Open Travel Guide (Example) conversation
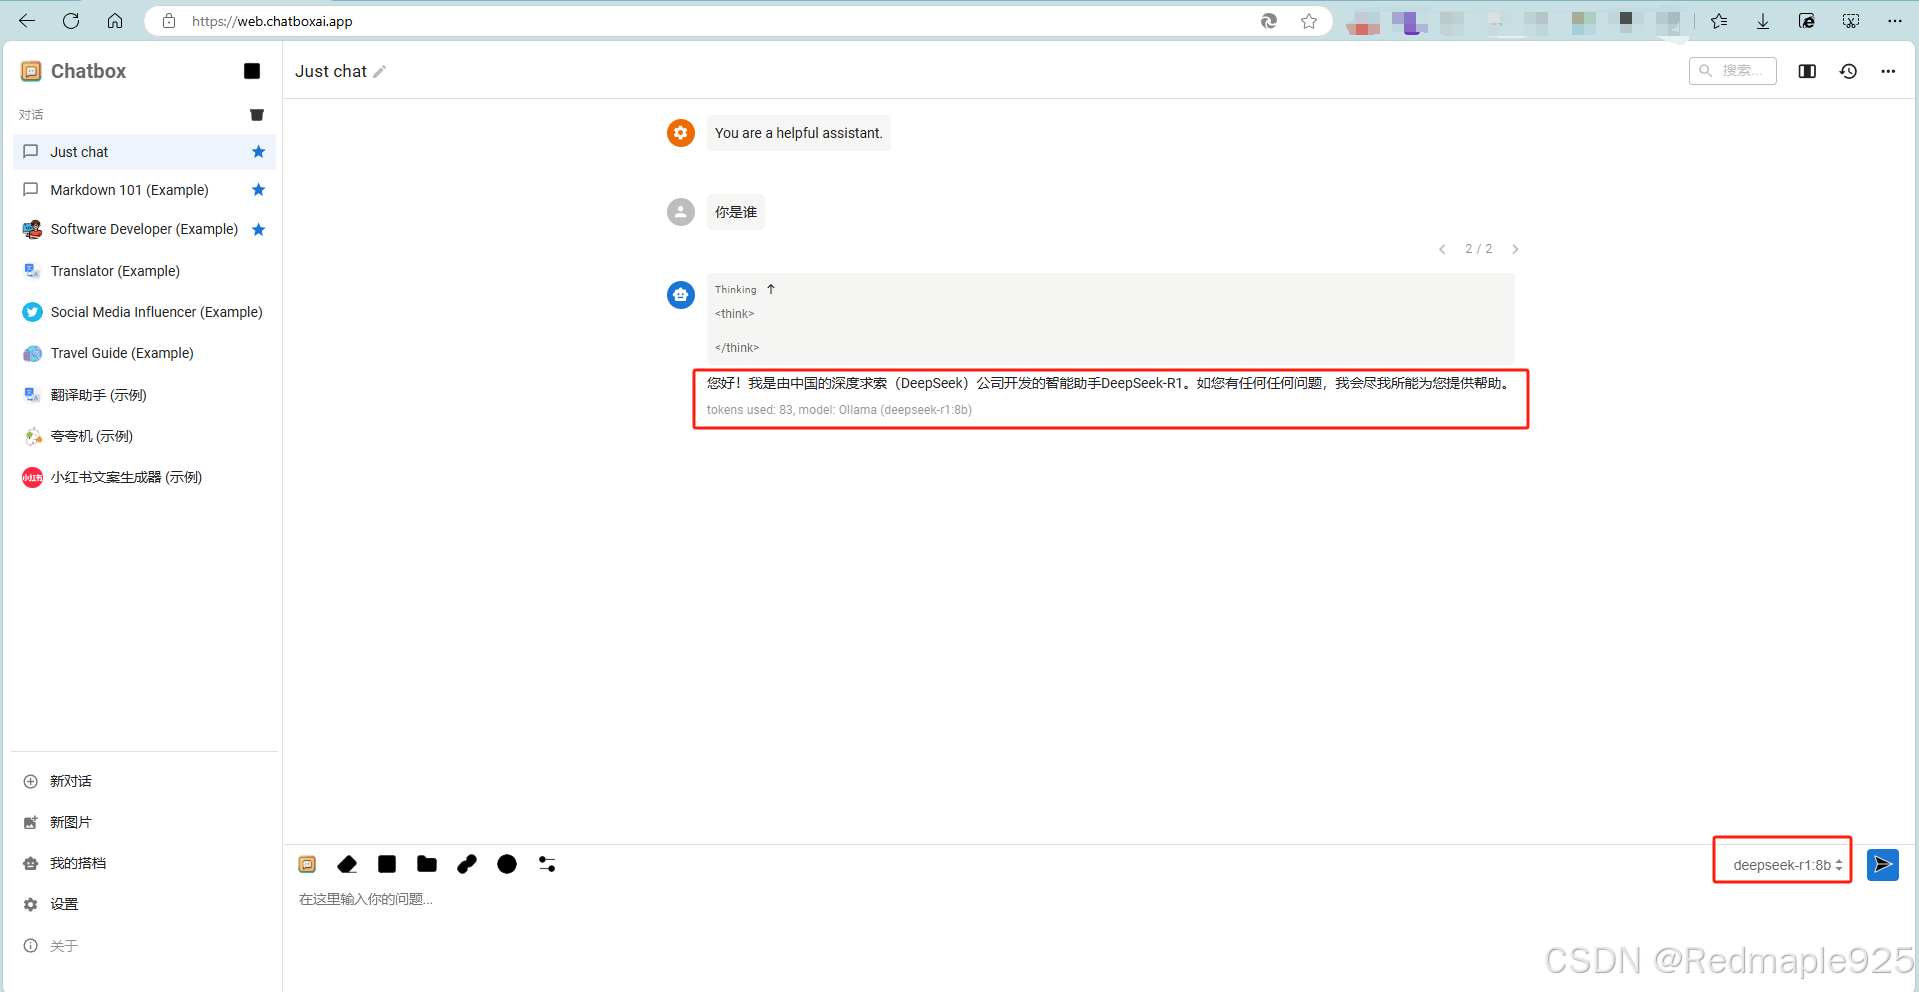 click(x=144, y=353)
